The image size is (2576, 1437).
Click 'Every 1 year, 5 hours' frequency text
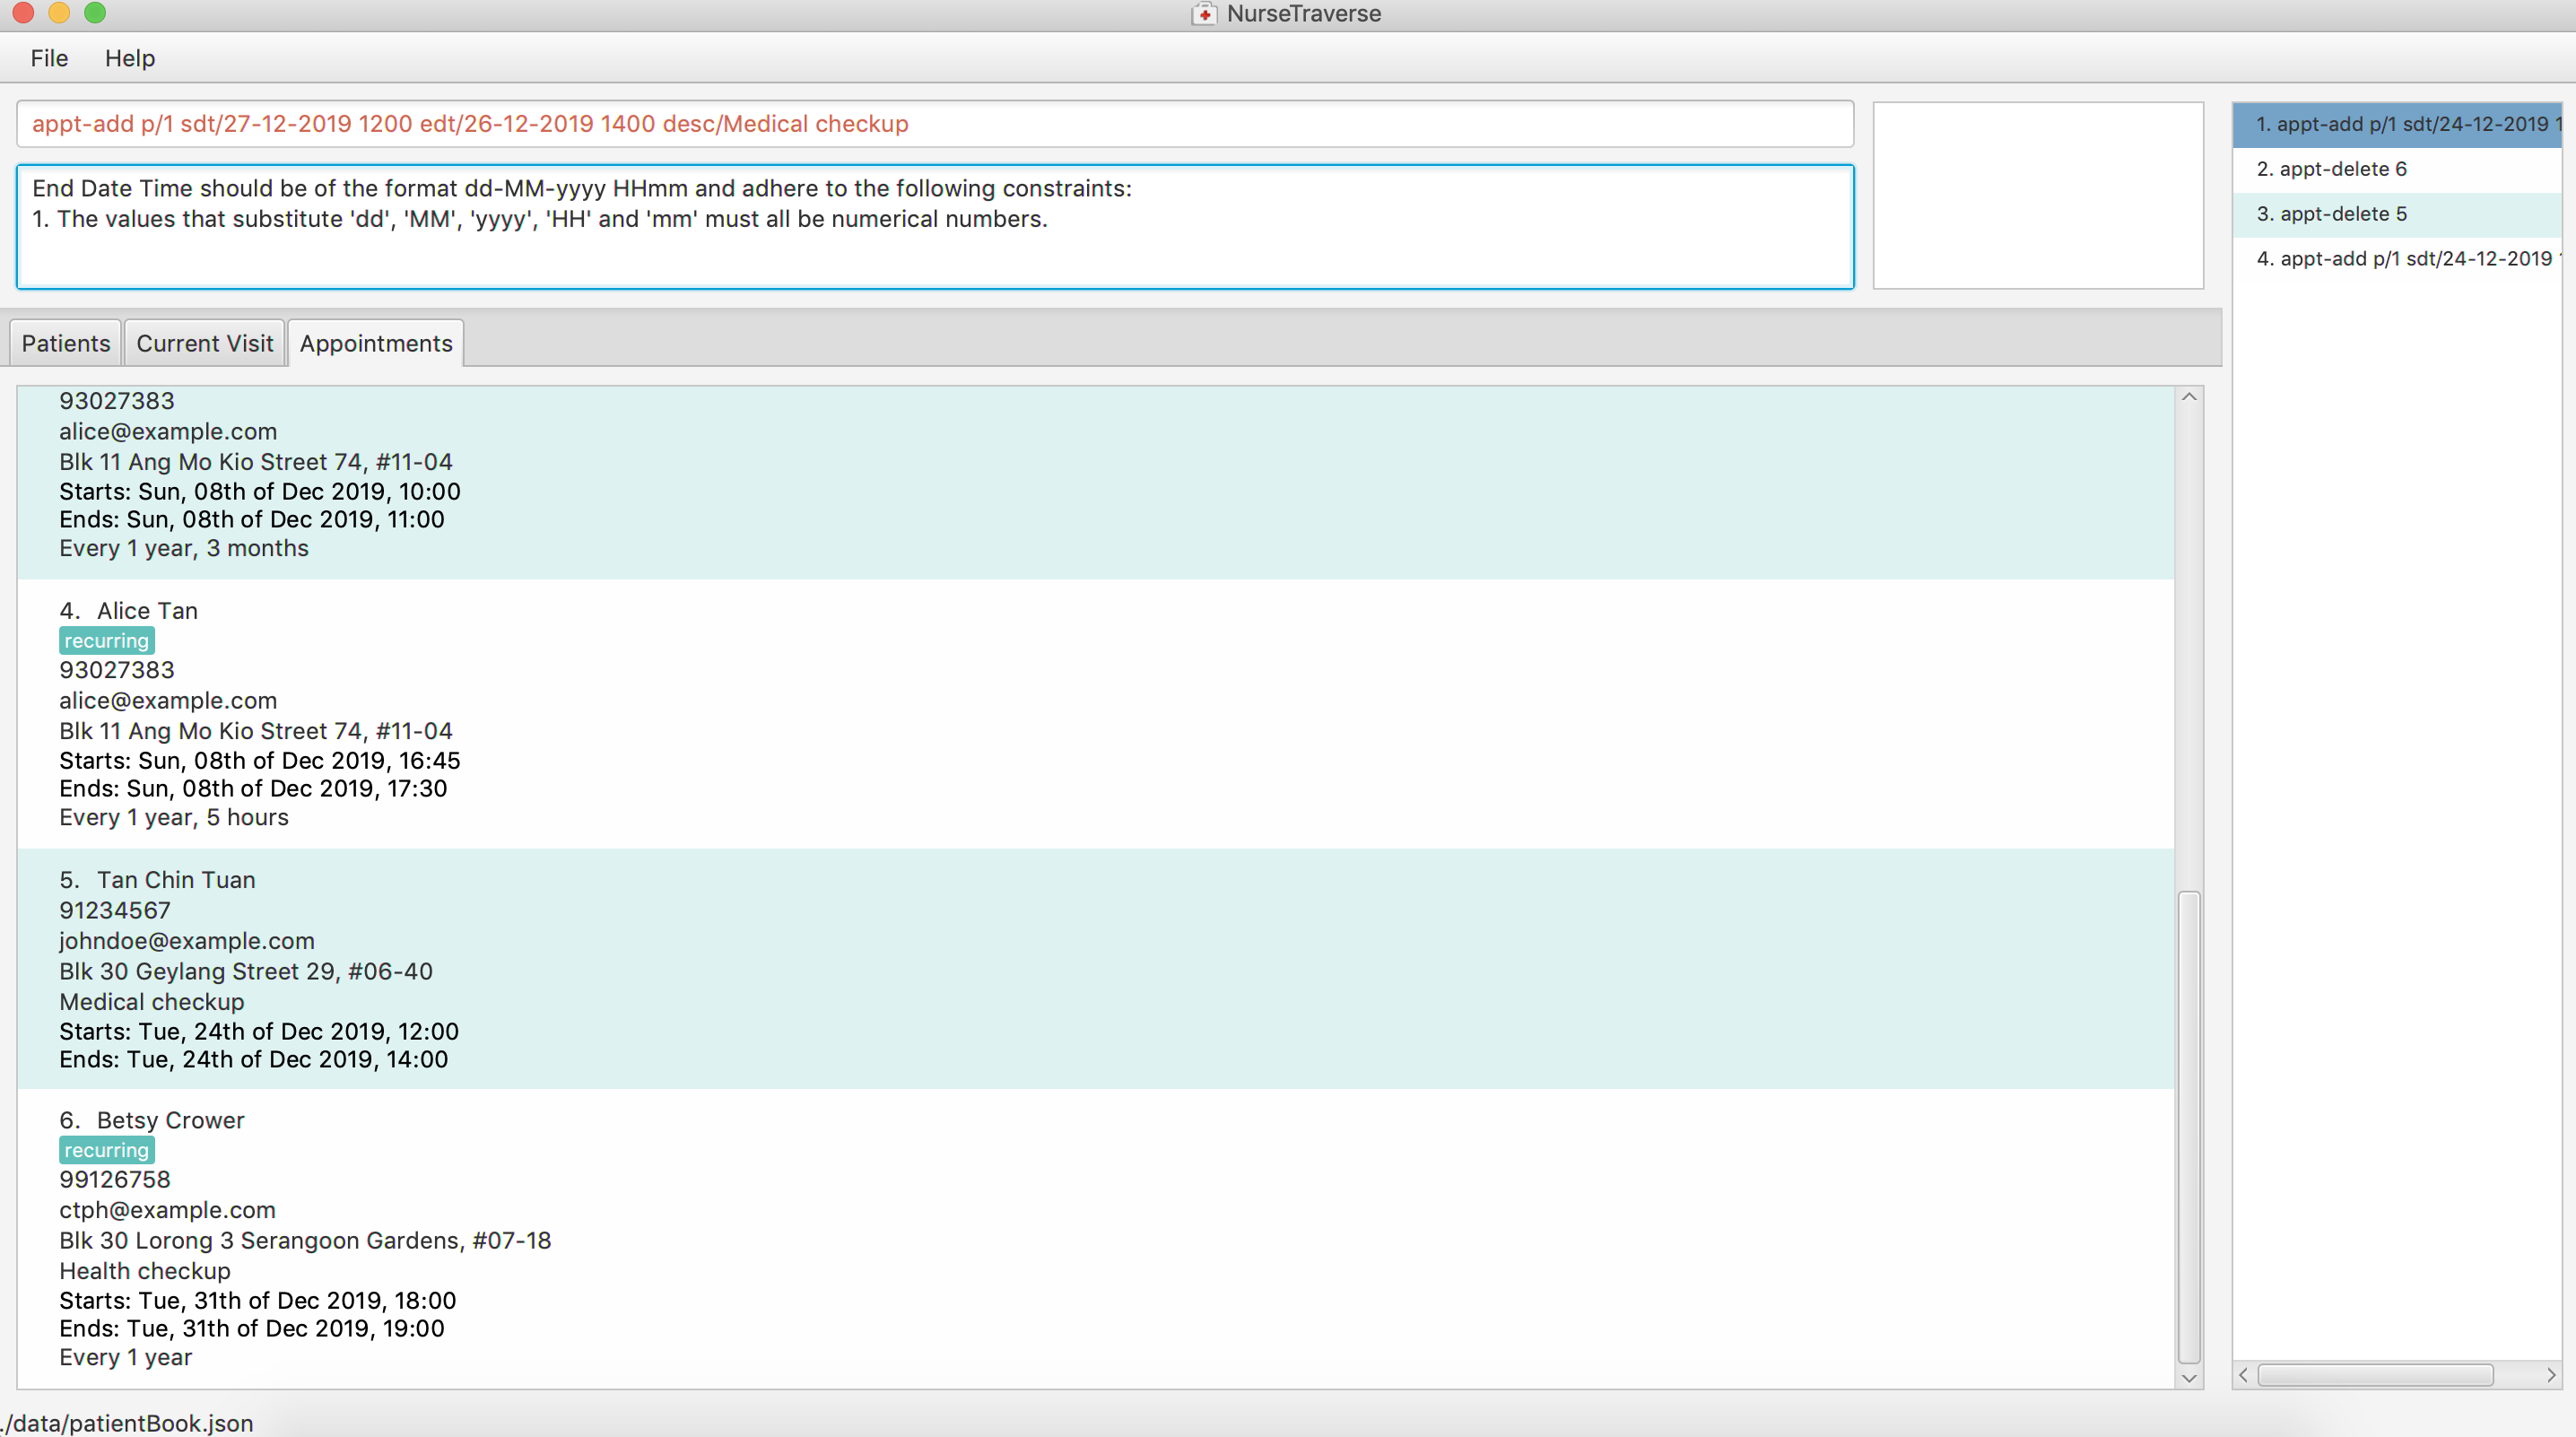click(174, 817)
